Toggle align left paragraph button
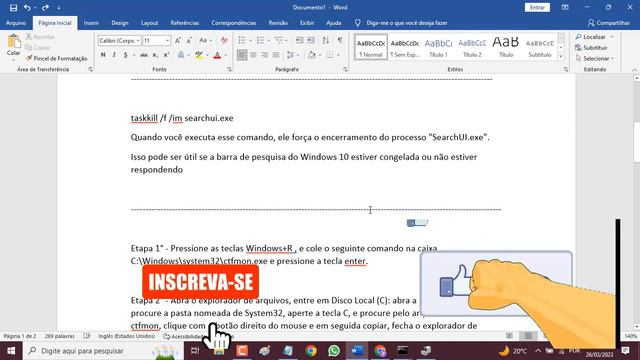This screenshot has width=640, height=360. [242, 55]
